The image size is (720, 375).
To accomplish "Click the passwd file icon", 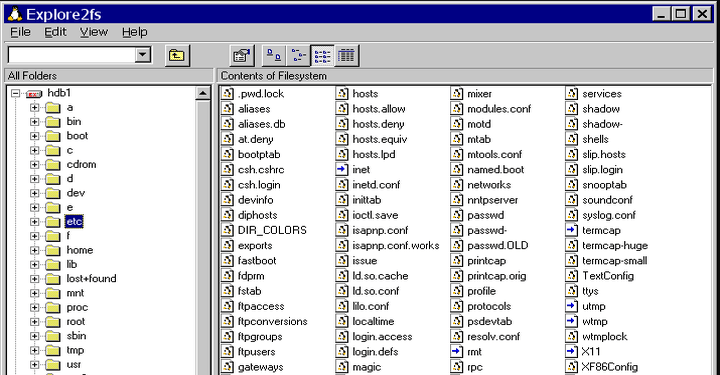I will pos(456,215).
